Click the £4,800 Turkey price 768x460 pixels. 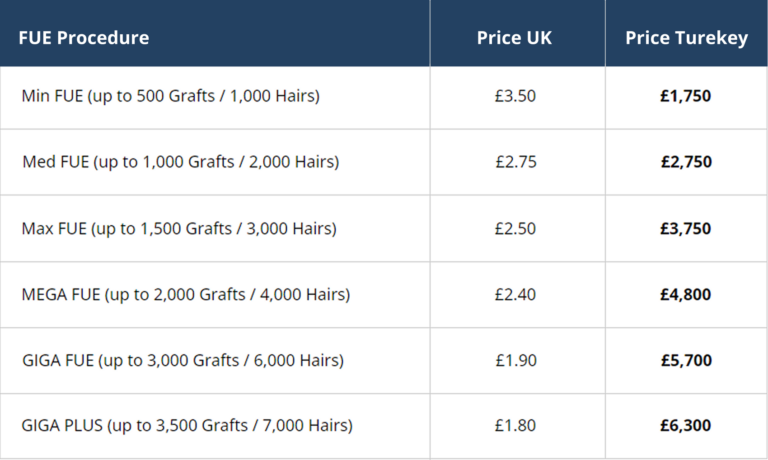coord(686,294)
